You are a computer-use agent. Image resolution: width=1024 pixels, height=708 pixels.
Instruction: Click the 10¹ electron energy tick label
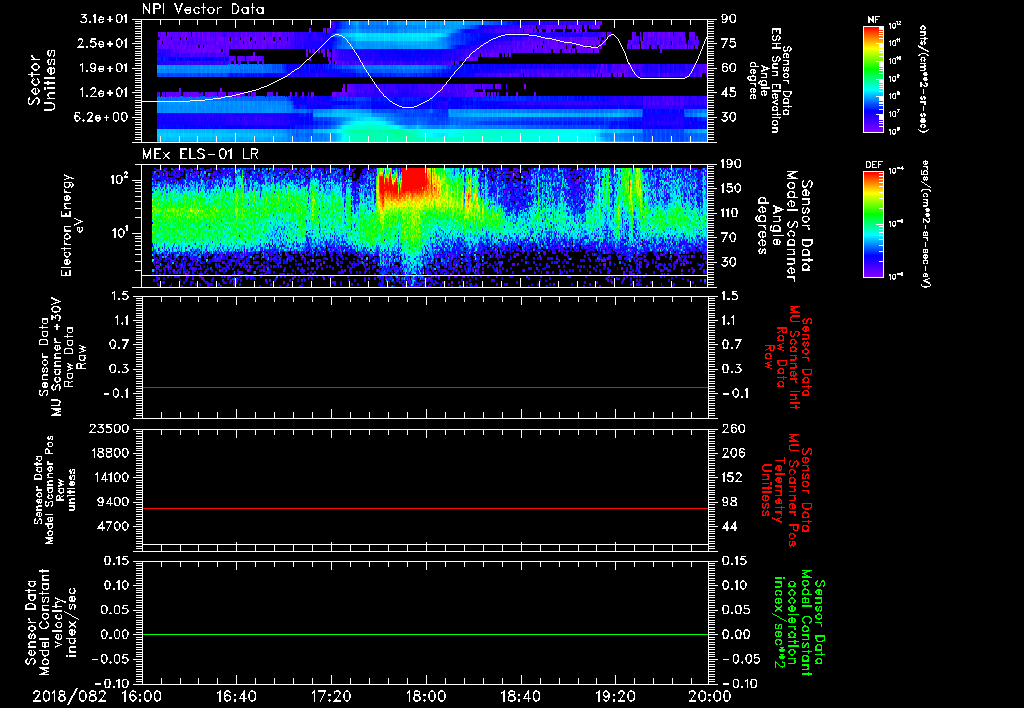pos(119,233)
